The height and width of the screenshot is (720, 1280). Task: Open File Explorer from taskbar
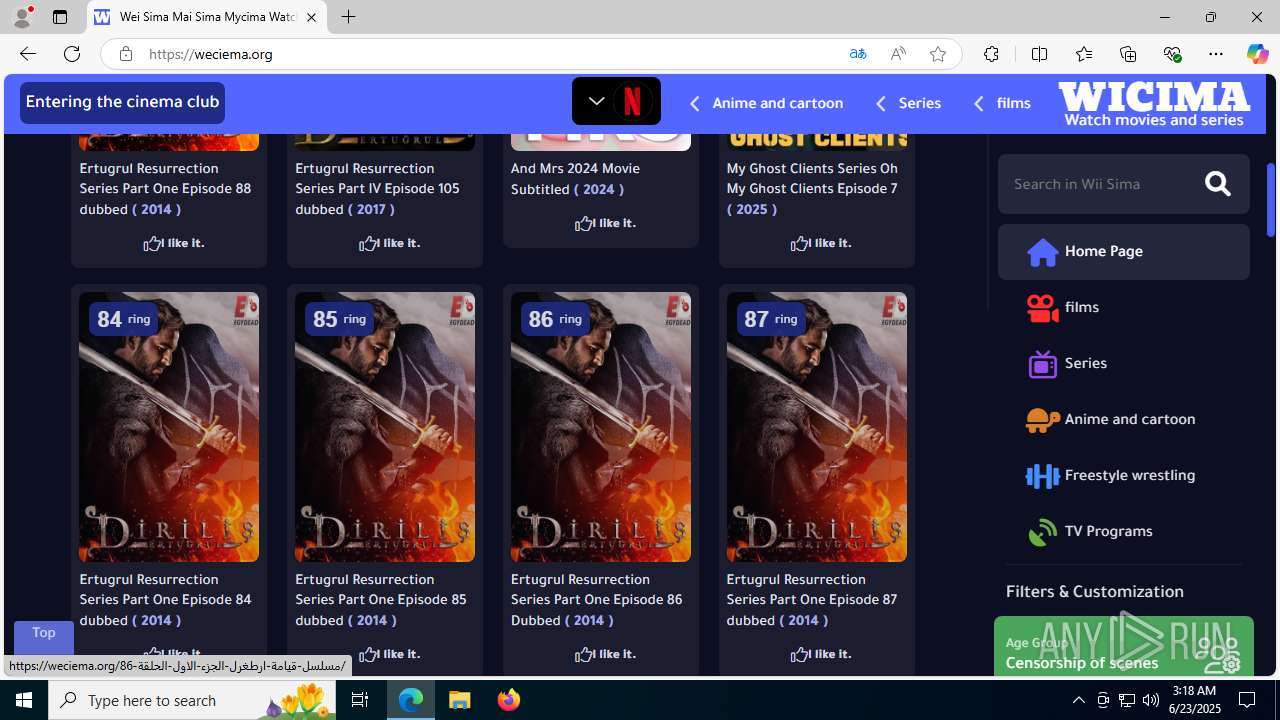(460, 700)
